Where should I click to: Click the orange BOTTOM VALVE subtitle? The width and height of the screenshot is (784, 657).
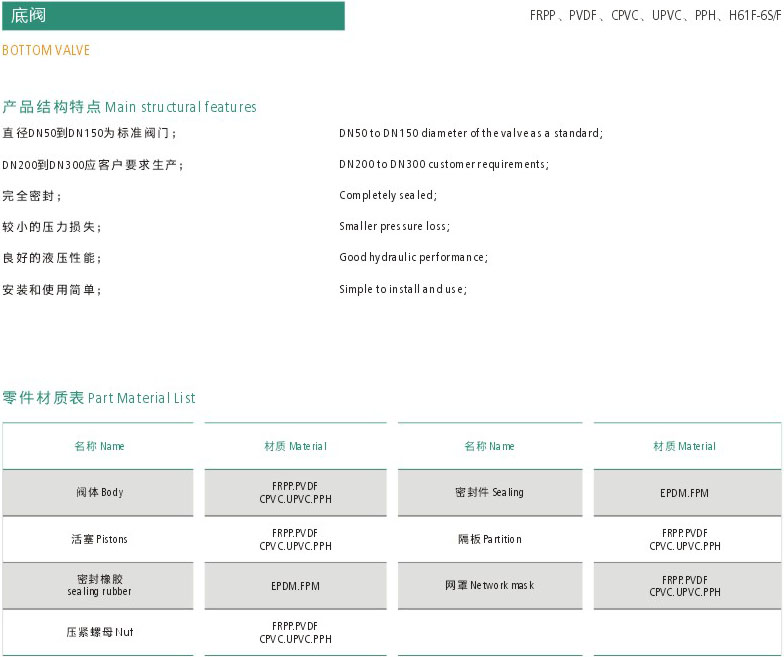click(x=46, y=50)
